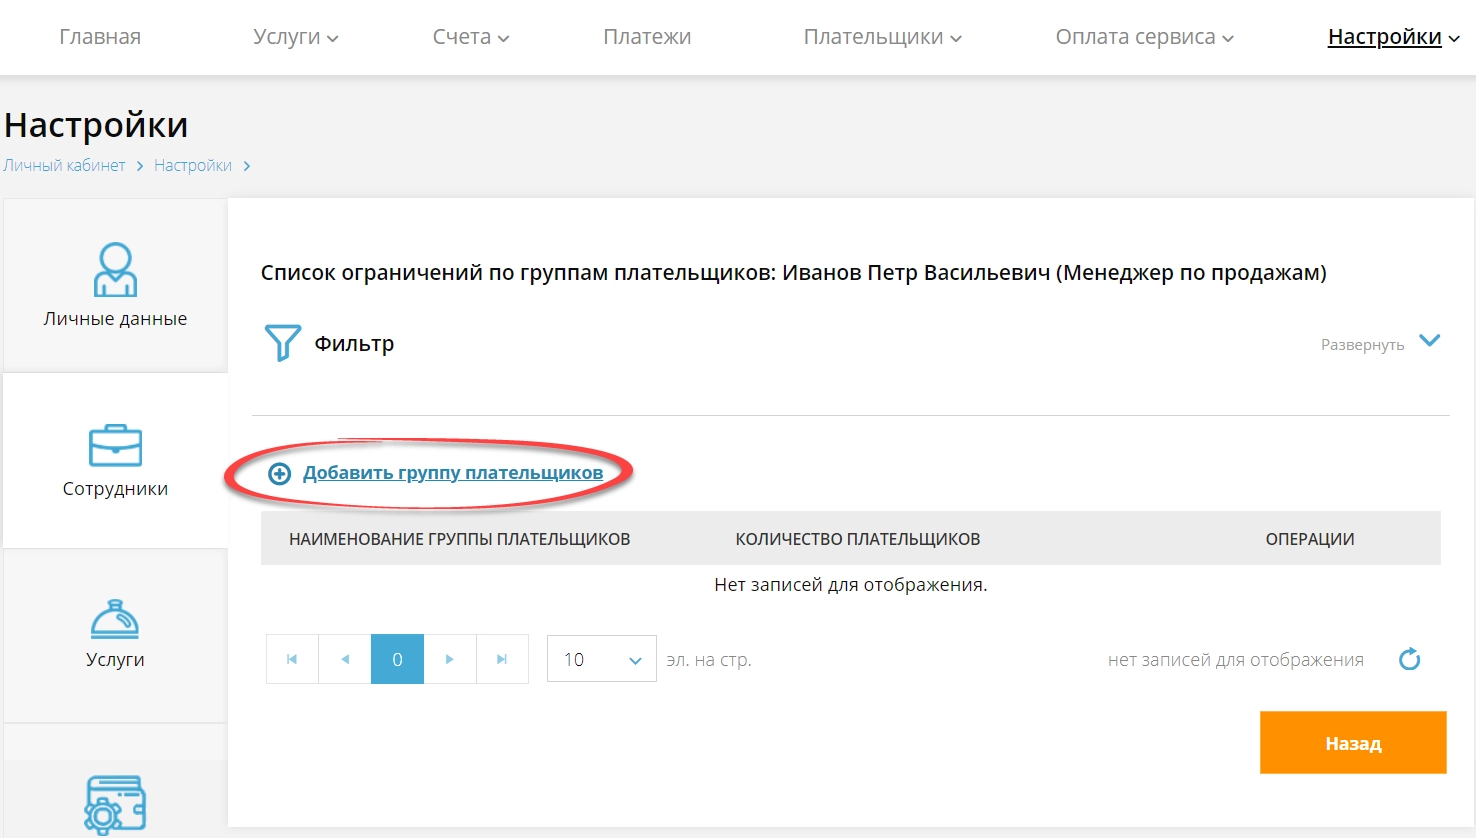Select the current page number 0
This screenshot has height=838, width=1476.
coord(397,659)
